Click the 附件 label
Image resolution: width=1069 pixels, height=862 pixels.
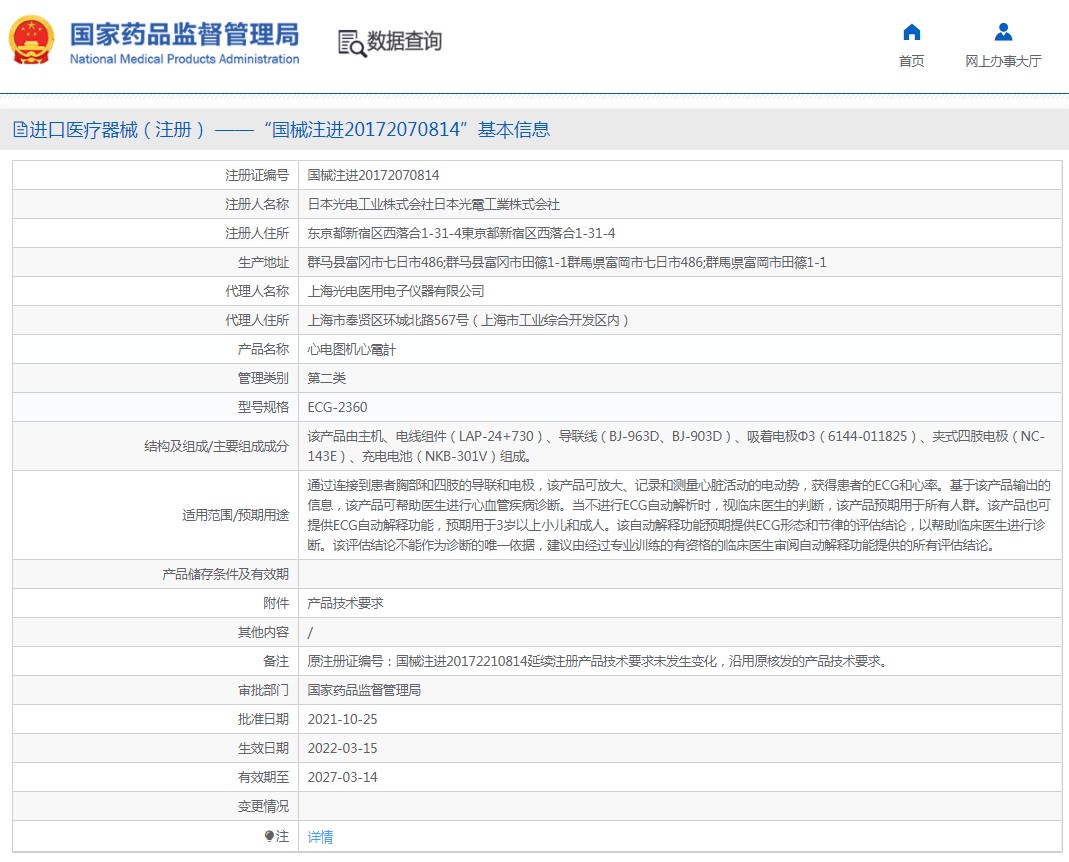tap(276, 603)
